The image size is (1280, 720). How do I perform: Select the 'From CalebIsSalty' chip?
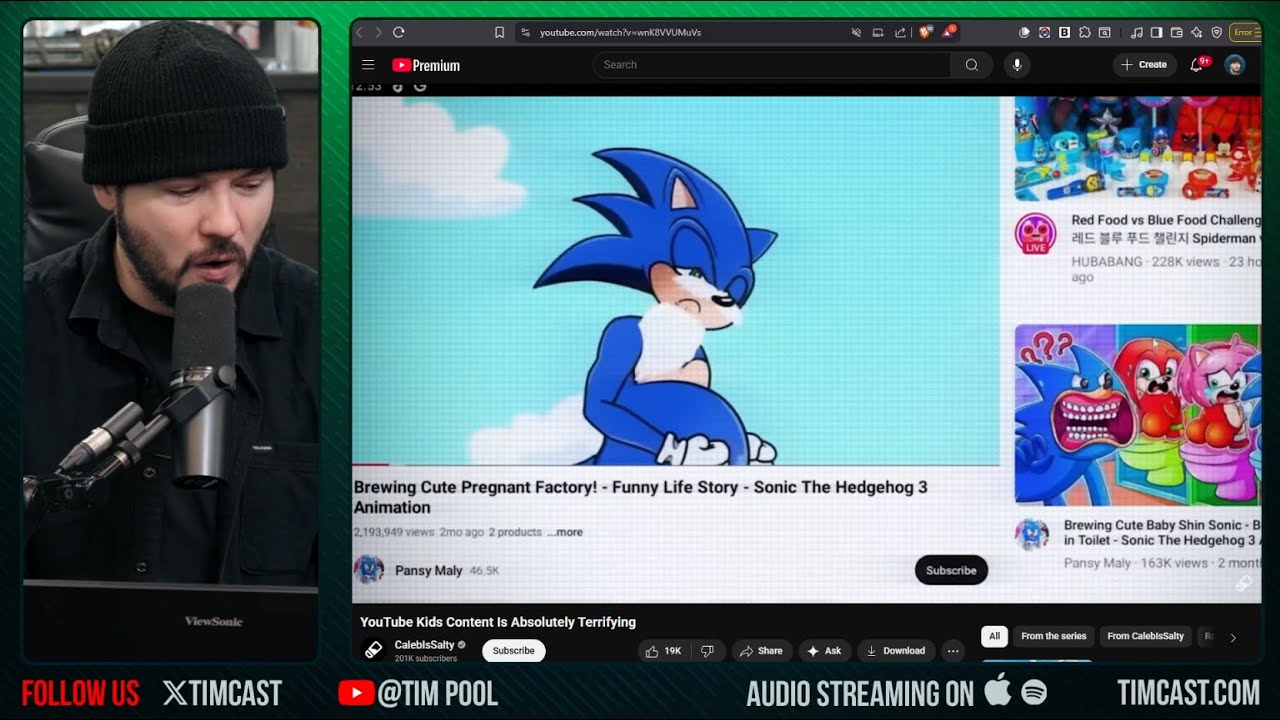(1146, 636)
